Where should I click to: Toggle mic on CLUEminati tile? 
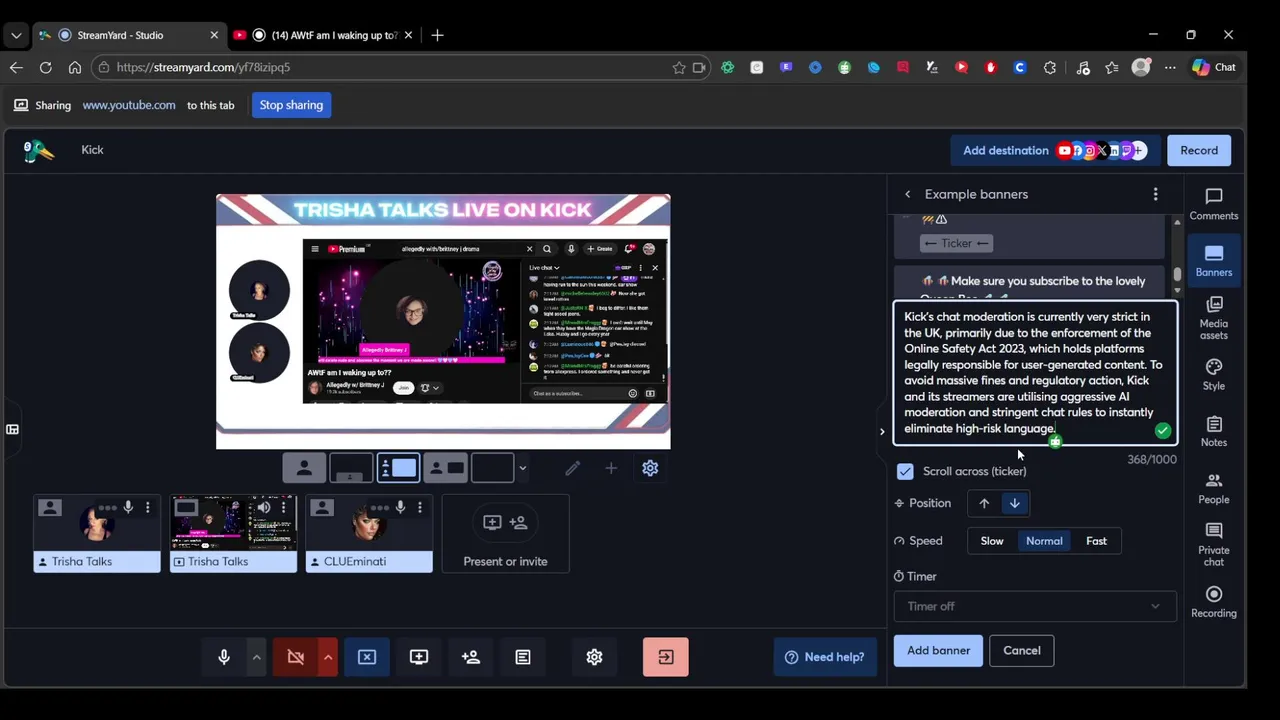400,508
